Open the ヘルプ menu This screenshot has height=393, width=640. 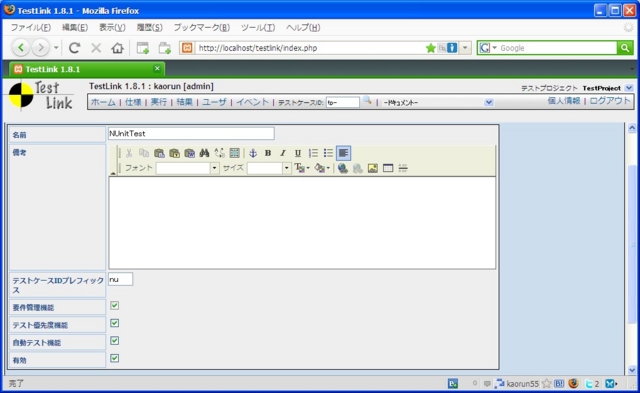(x=303, y=28)
